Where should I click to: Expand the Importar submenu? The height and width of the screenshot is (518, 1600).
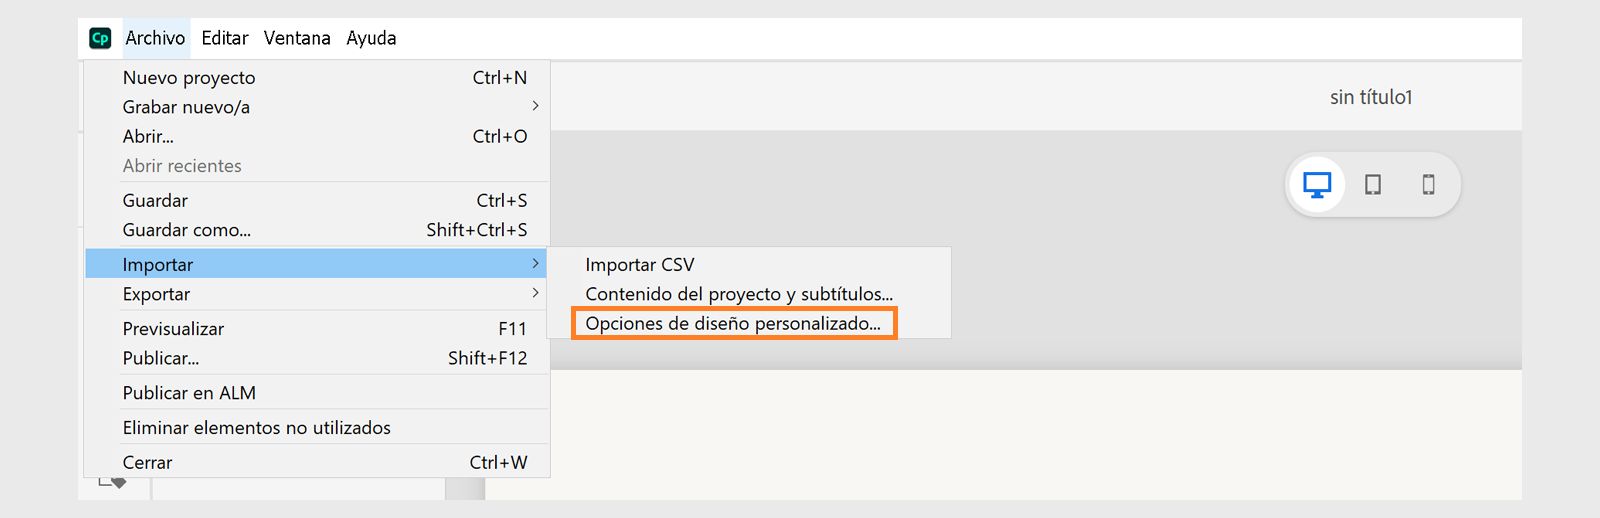tap(158, 265)
